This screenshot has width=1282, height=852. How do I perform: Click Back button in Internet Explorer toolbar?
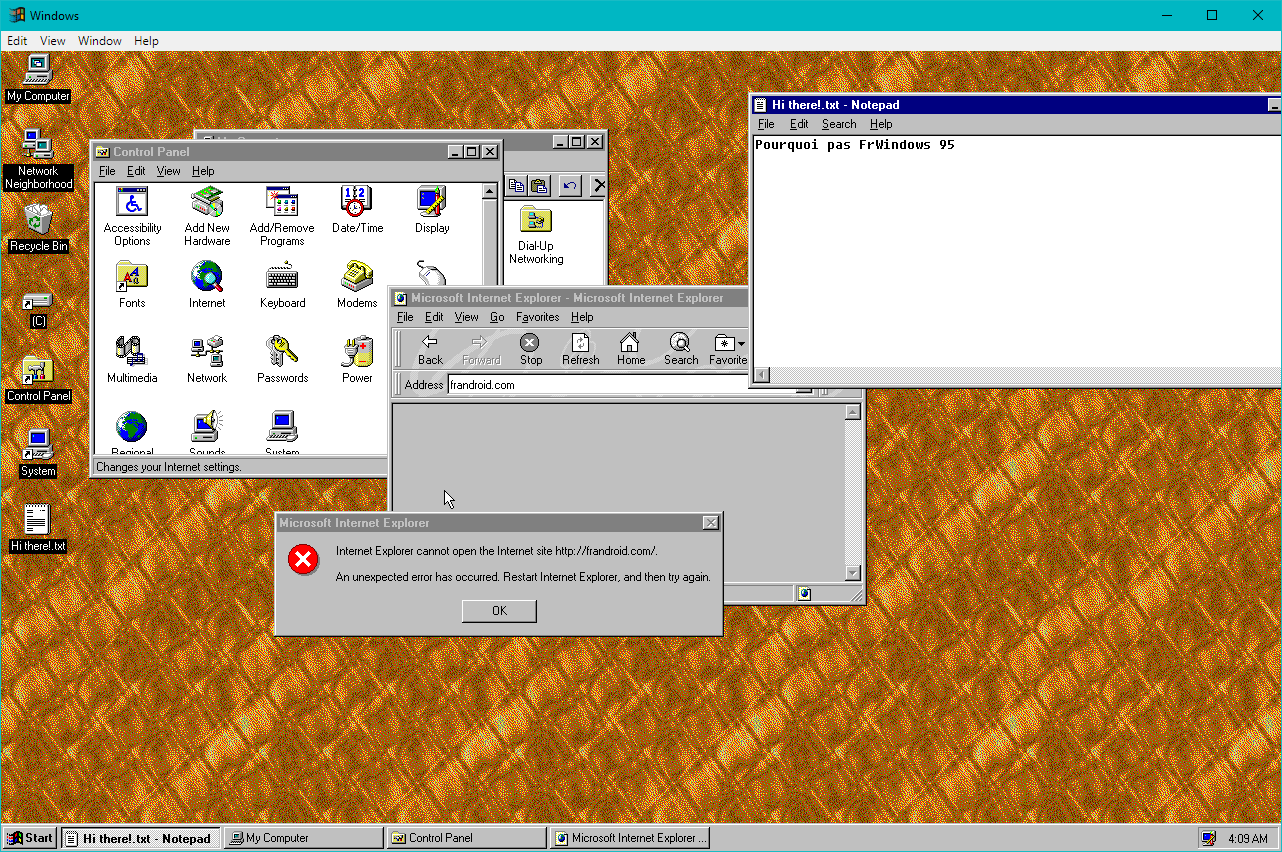tap(430, 349)
